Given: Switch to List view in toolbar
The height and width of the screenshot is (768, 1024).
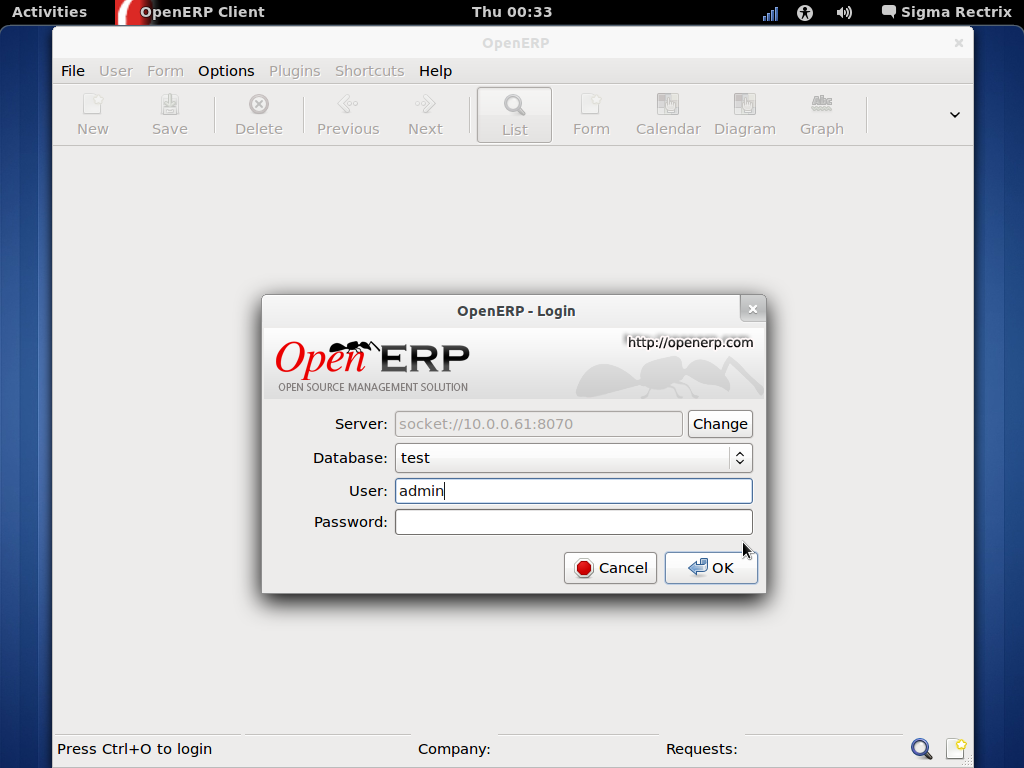Looking at the screenshot, I should coord(515,115).
